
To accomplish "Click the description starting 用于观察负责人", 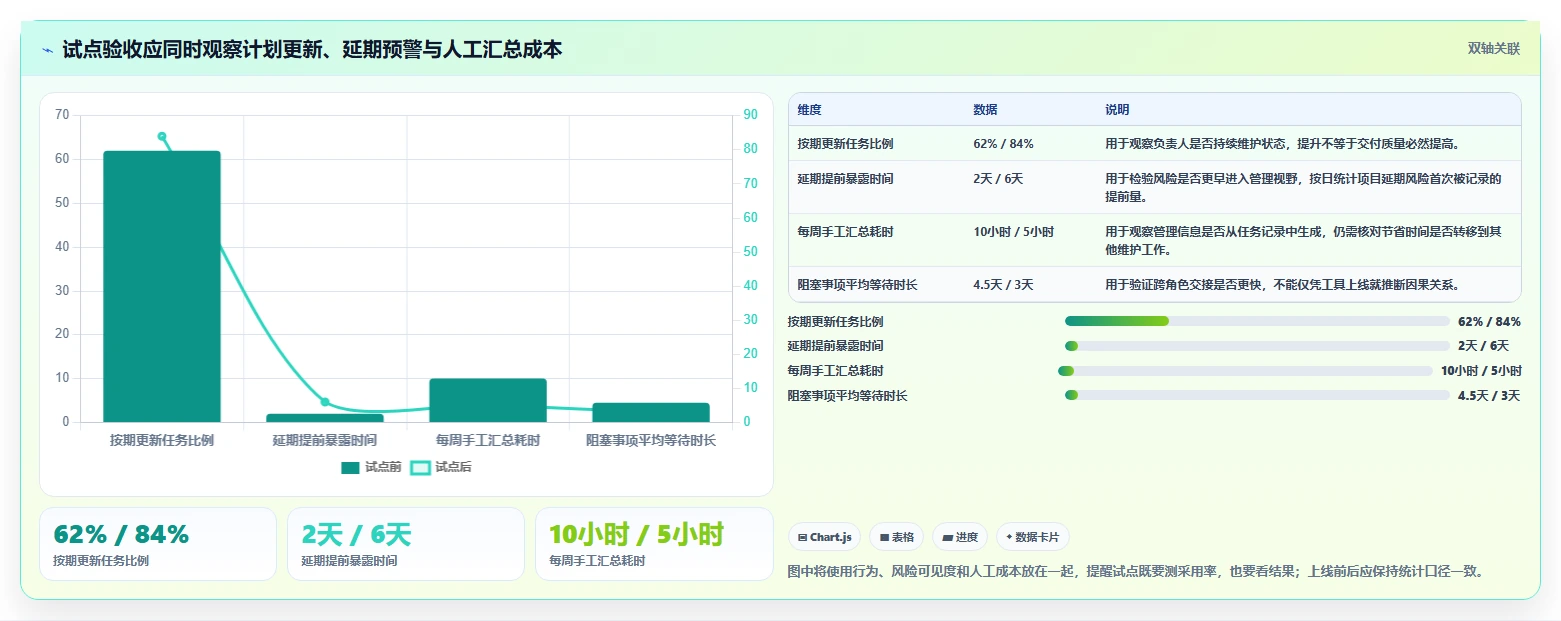I will pos(1283,144).
